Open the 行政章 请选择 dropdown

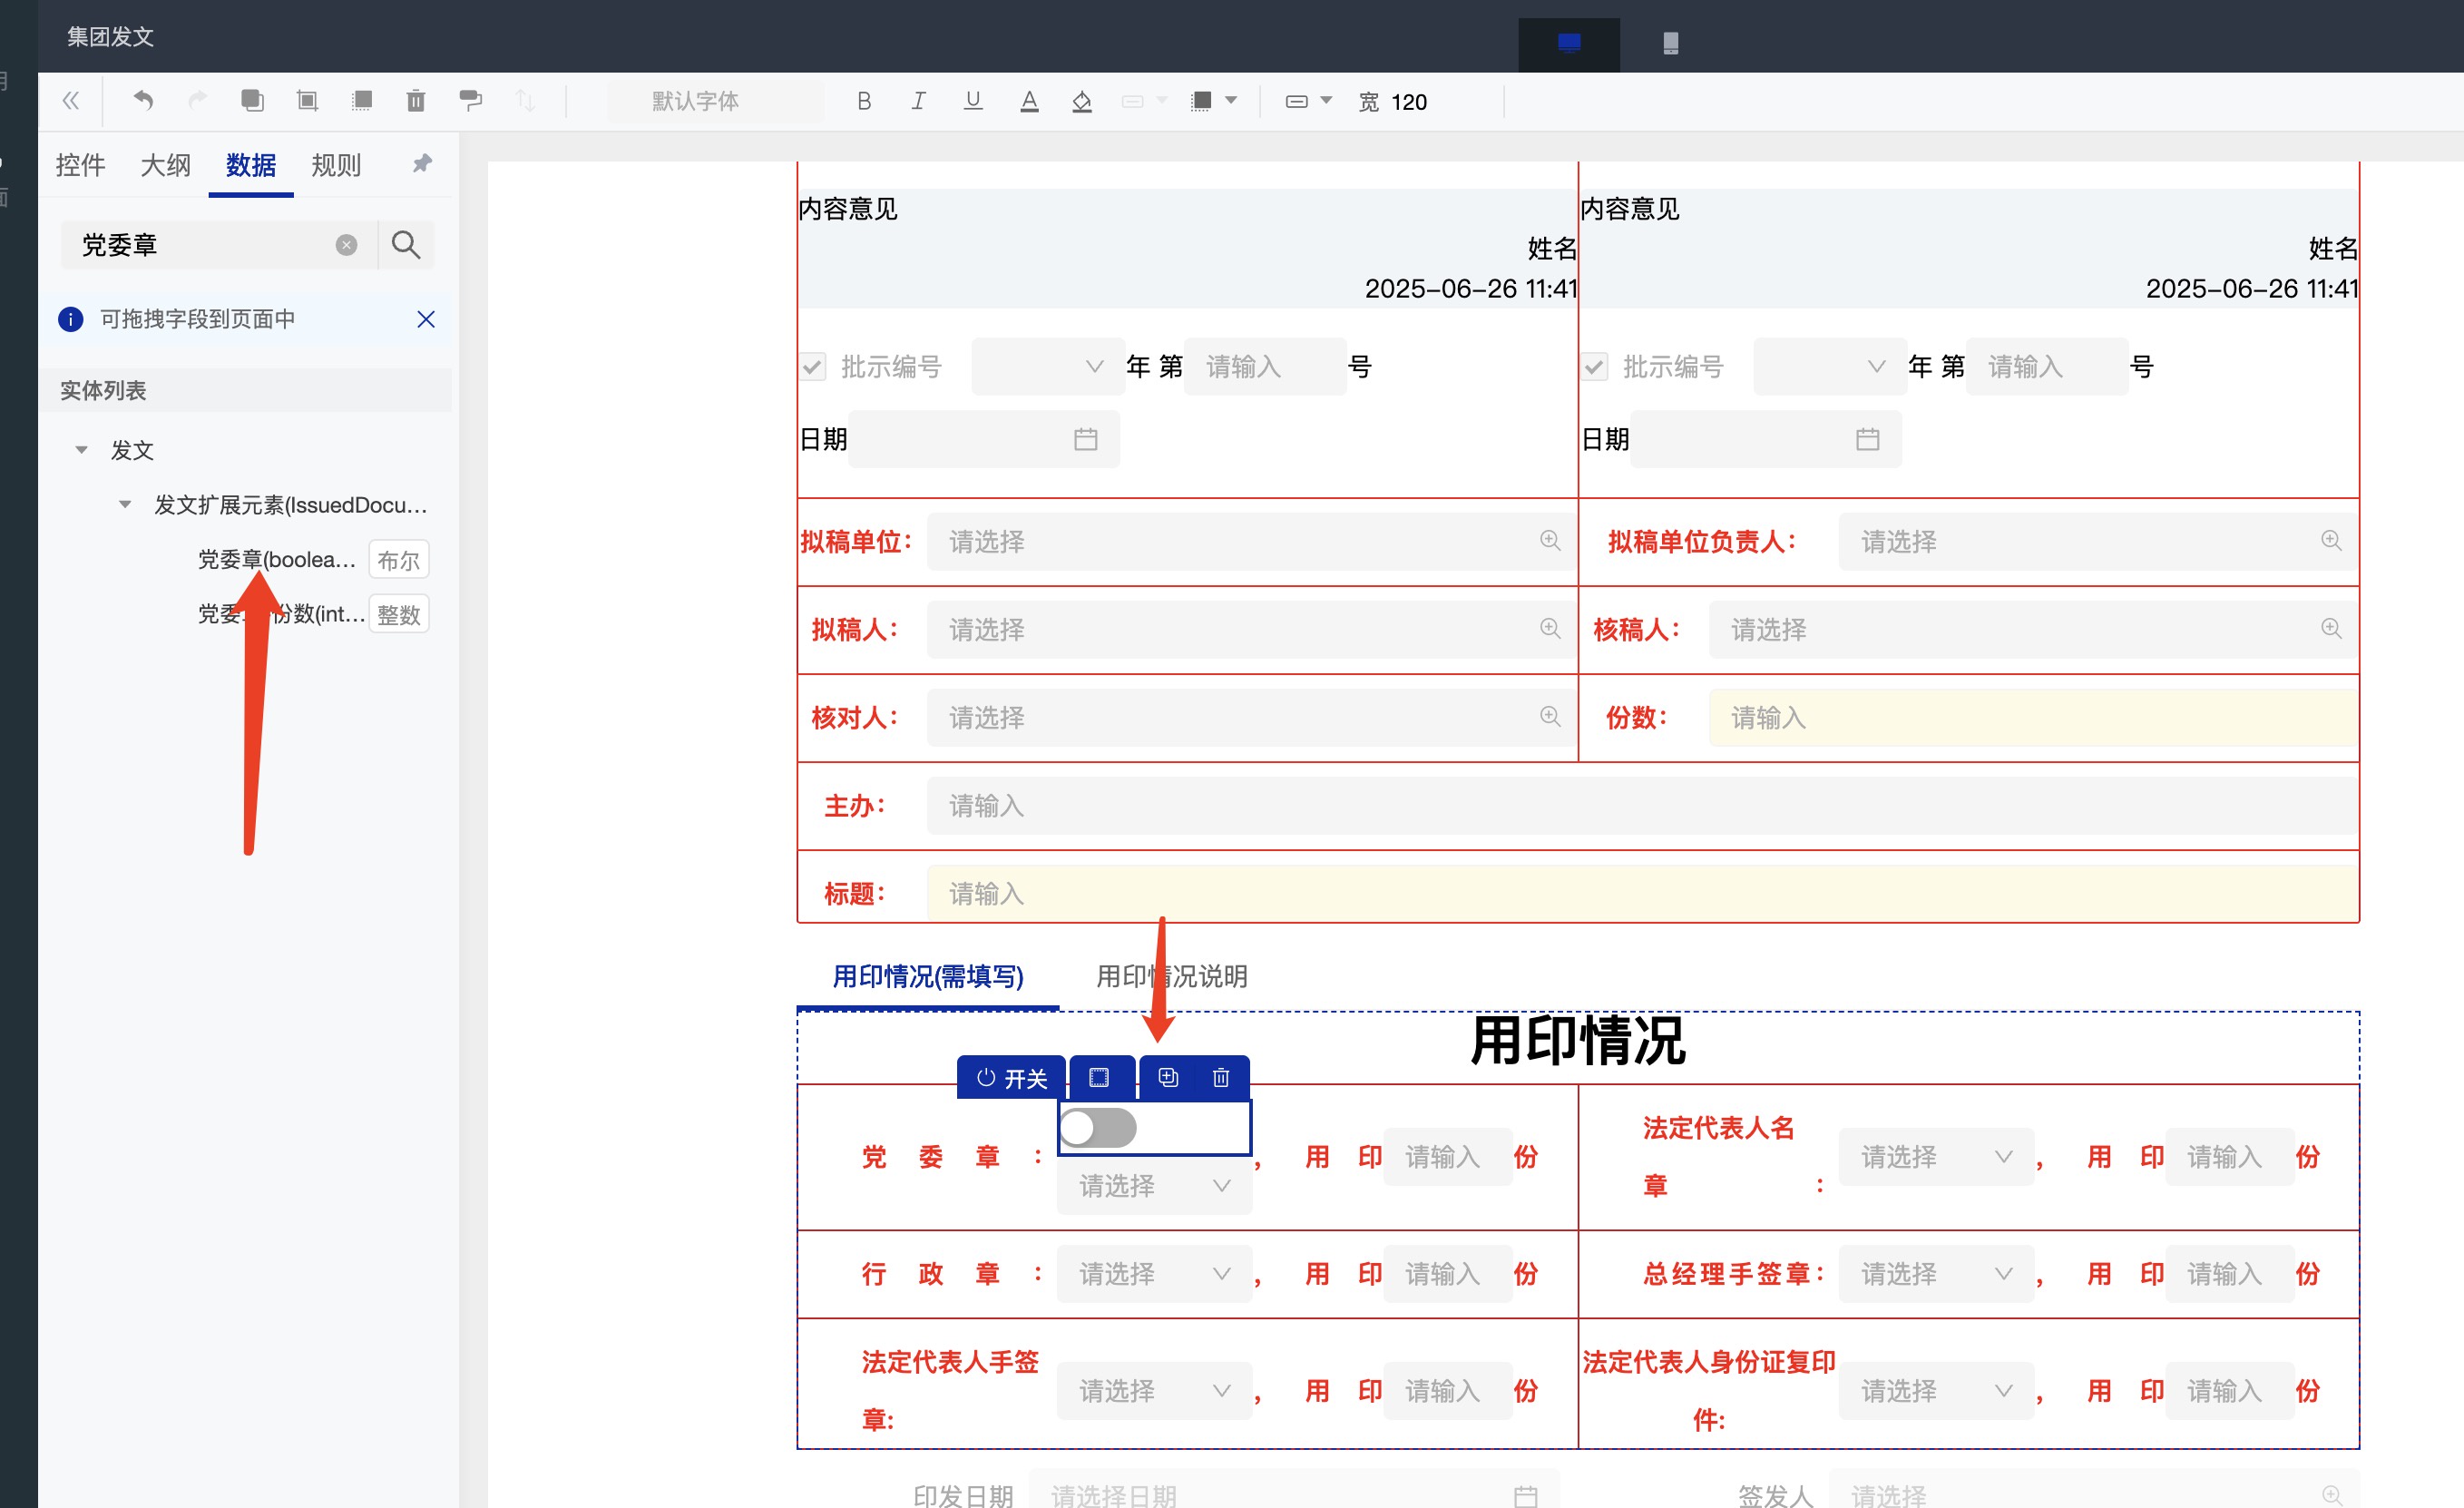pyautogui.click(x=1153, y=1274)
